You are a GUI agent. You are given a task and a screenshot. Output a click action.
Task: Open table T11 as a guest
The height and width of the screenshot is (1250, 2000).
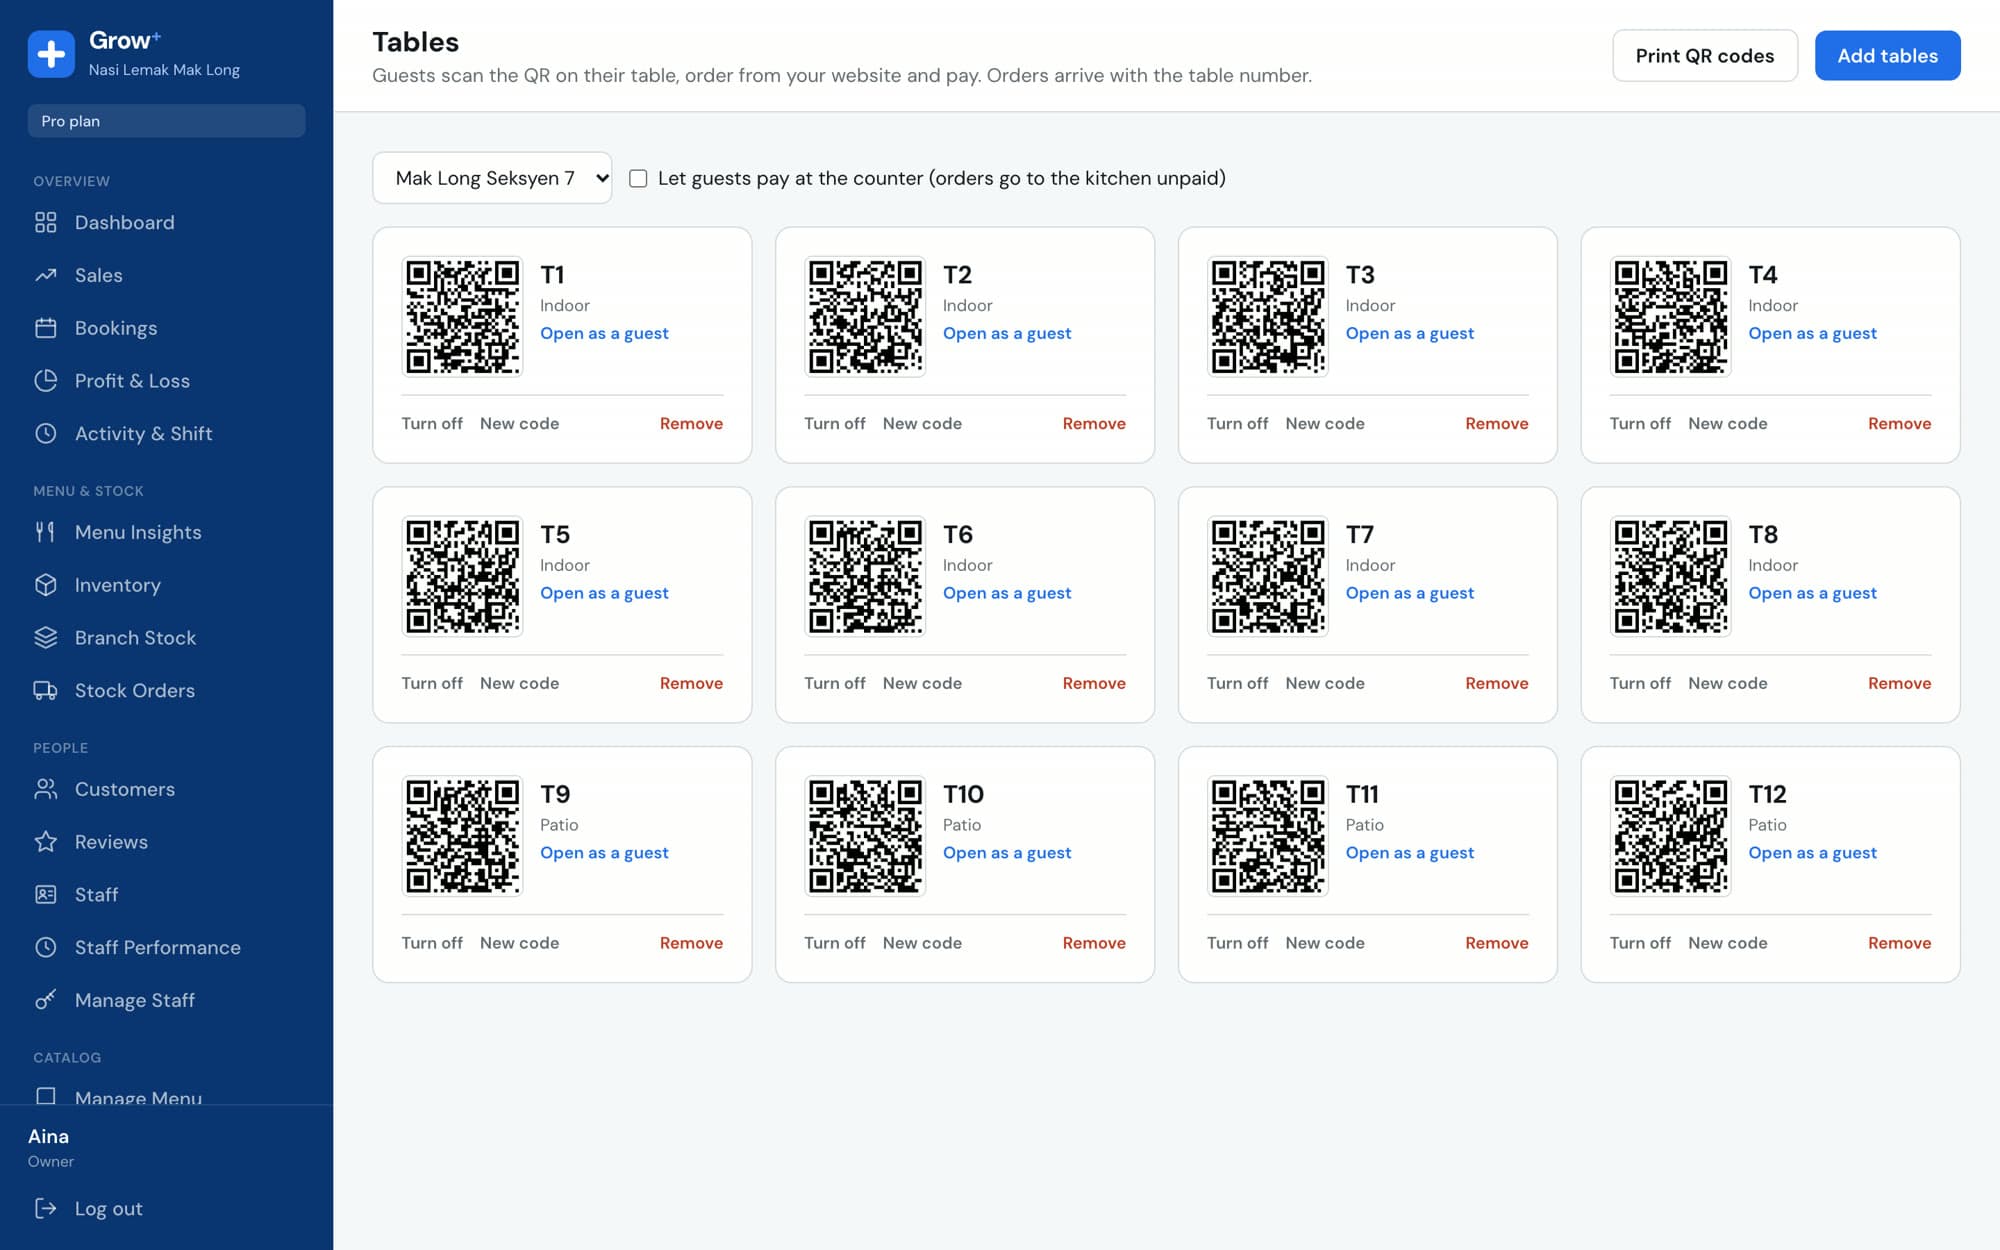coord(1409,853)
